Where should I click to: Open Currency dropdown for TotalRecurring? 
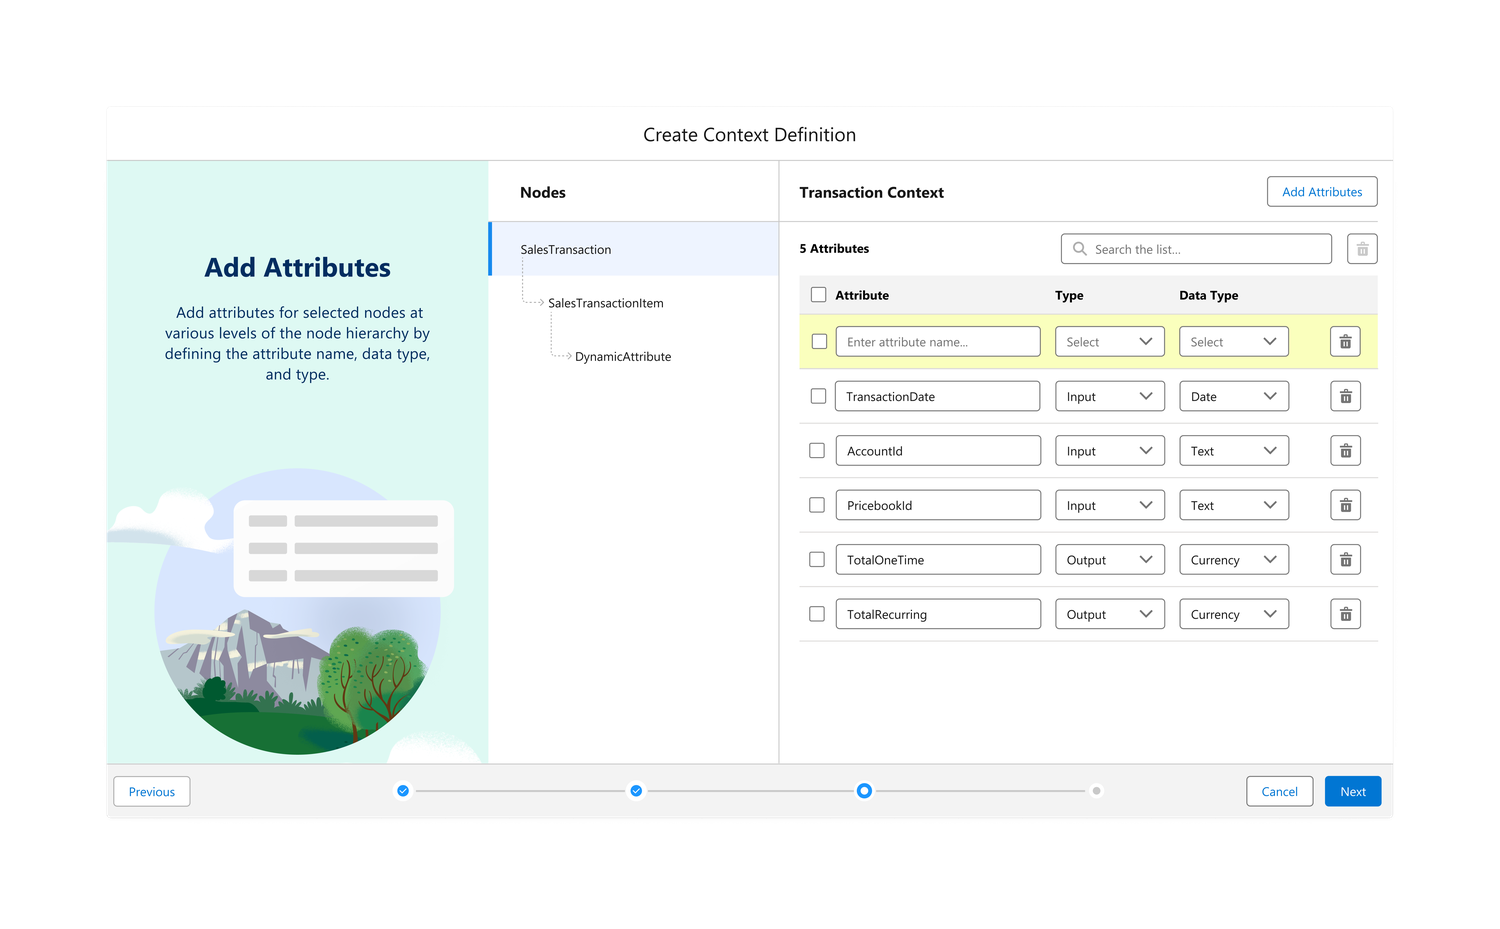pyautogui.click(x=1234, y=615)
